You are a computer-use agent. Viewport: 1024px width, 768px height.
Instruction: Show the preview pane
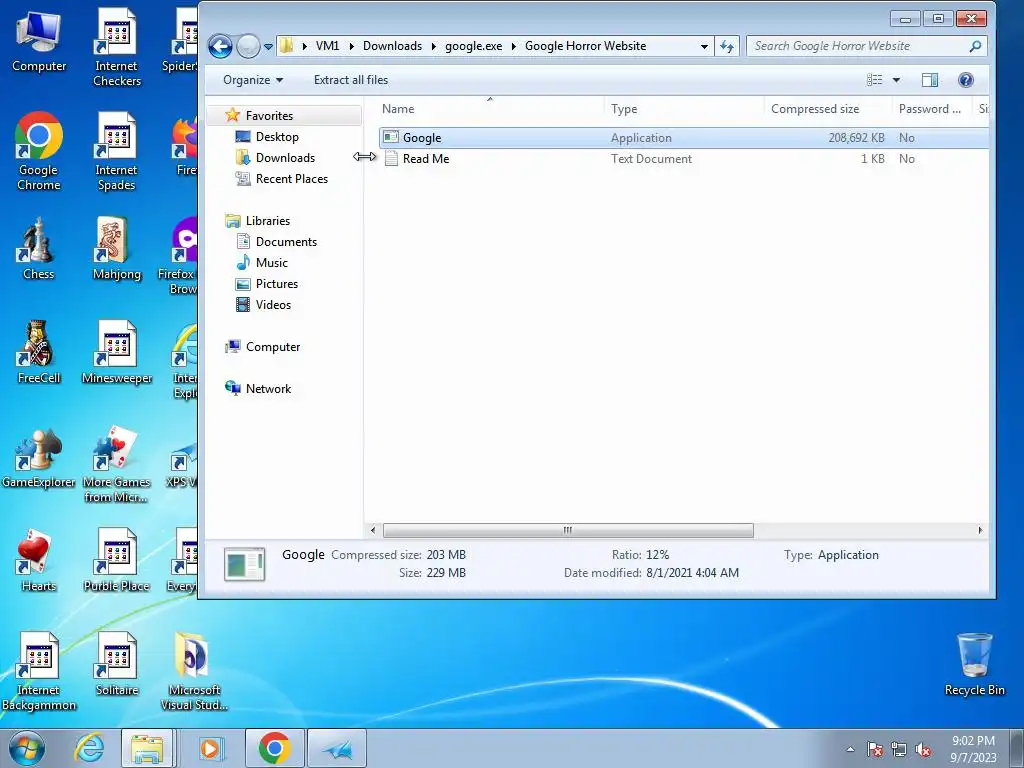click(930, 80)
